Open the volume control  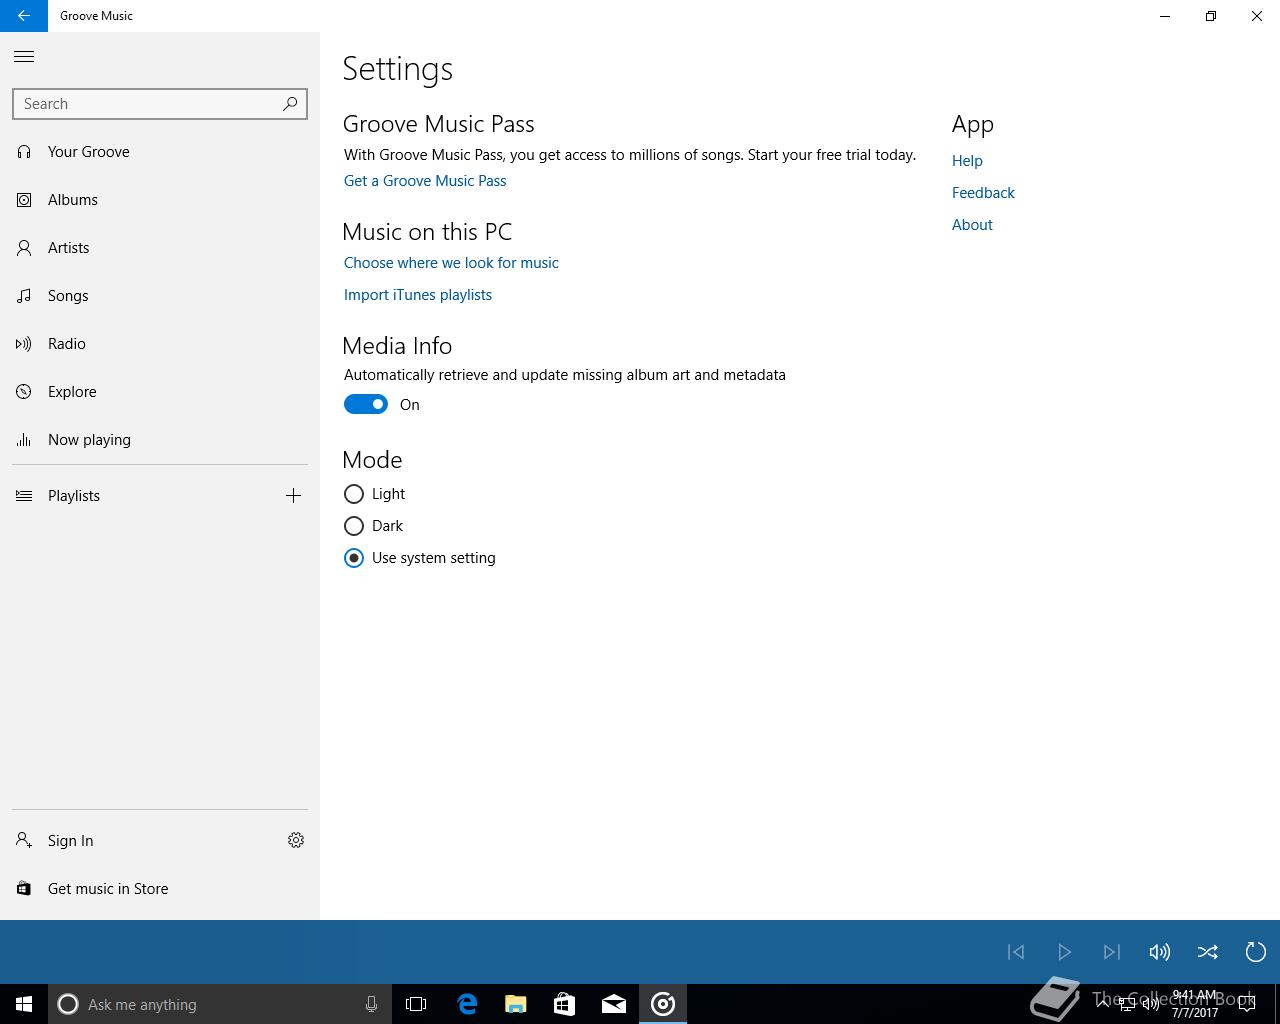[x=1160, y=952]
